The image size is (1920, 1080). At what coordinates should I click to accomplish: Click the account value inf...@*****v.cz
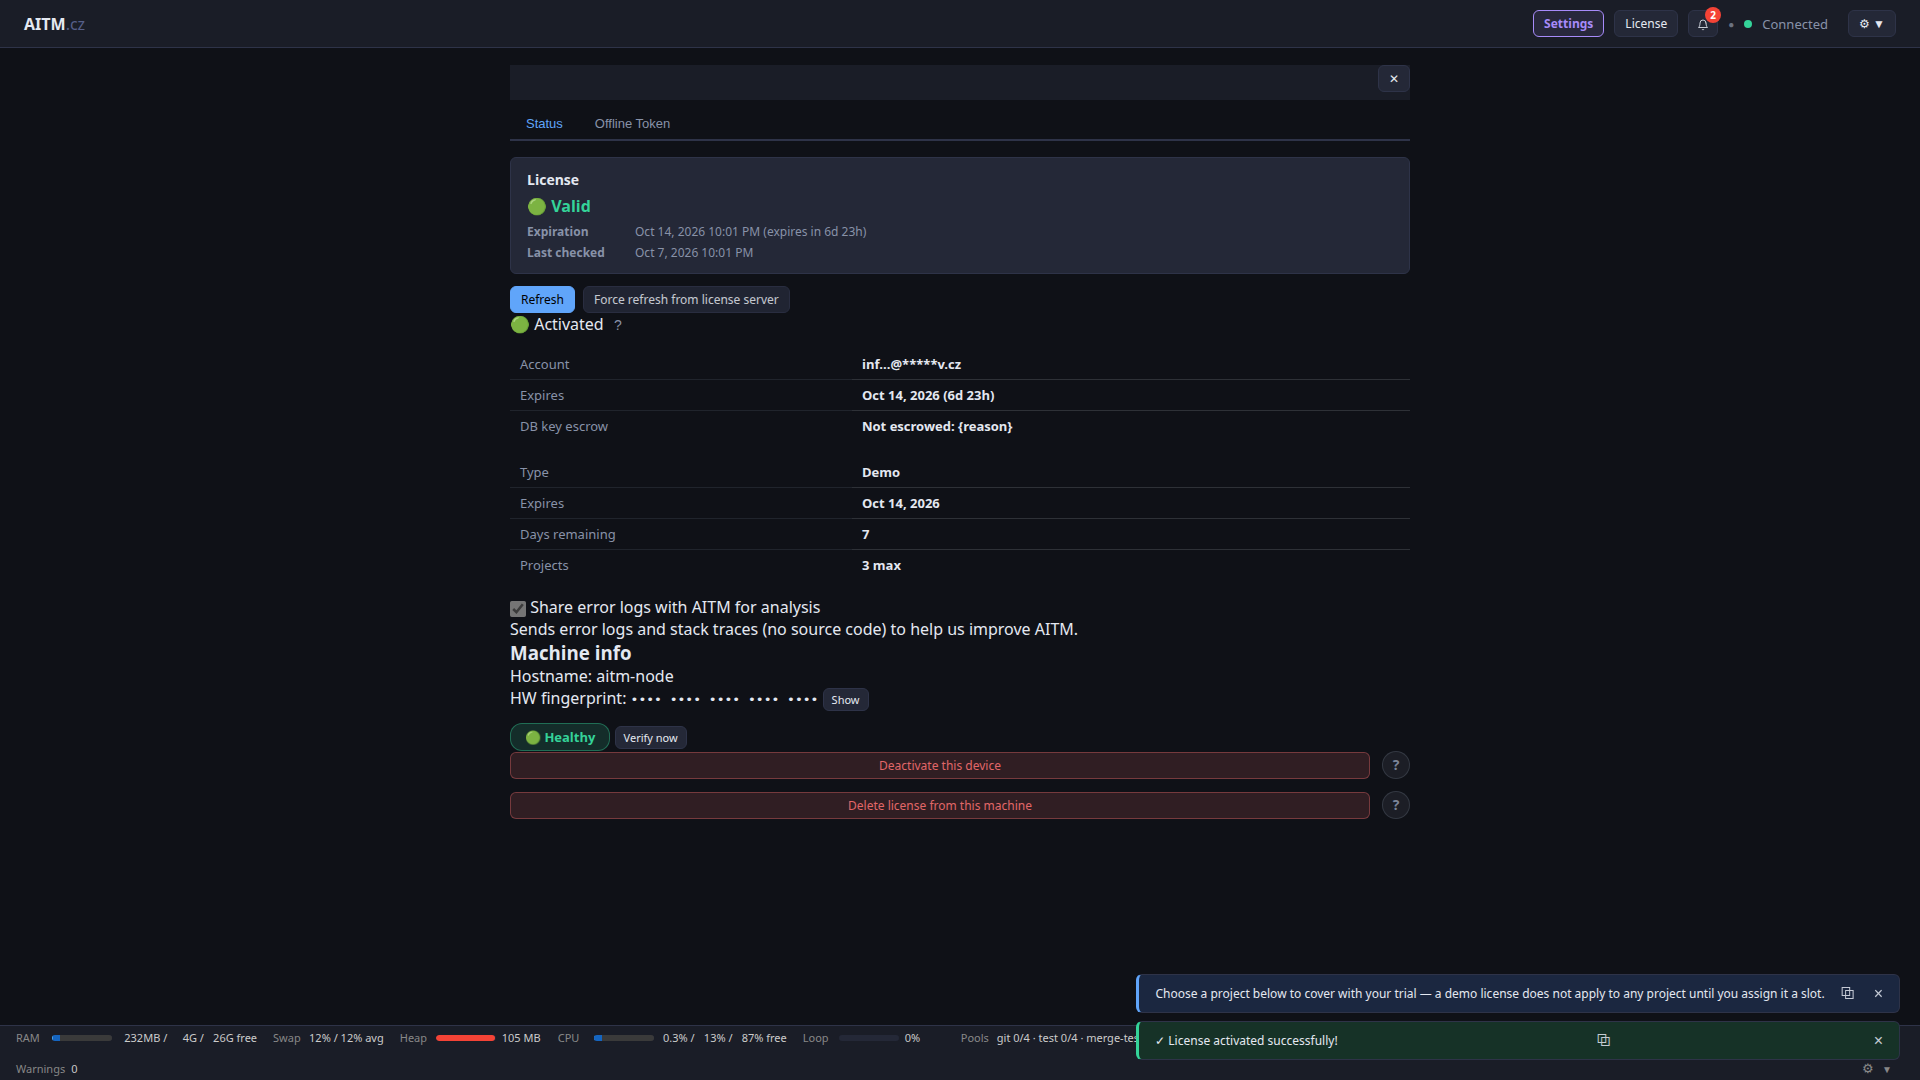pyautogui.click(x=911, y=365)
